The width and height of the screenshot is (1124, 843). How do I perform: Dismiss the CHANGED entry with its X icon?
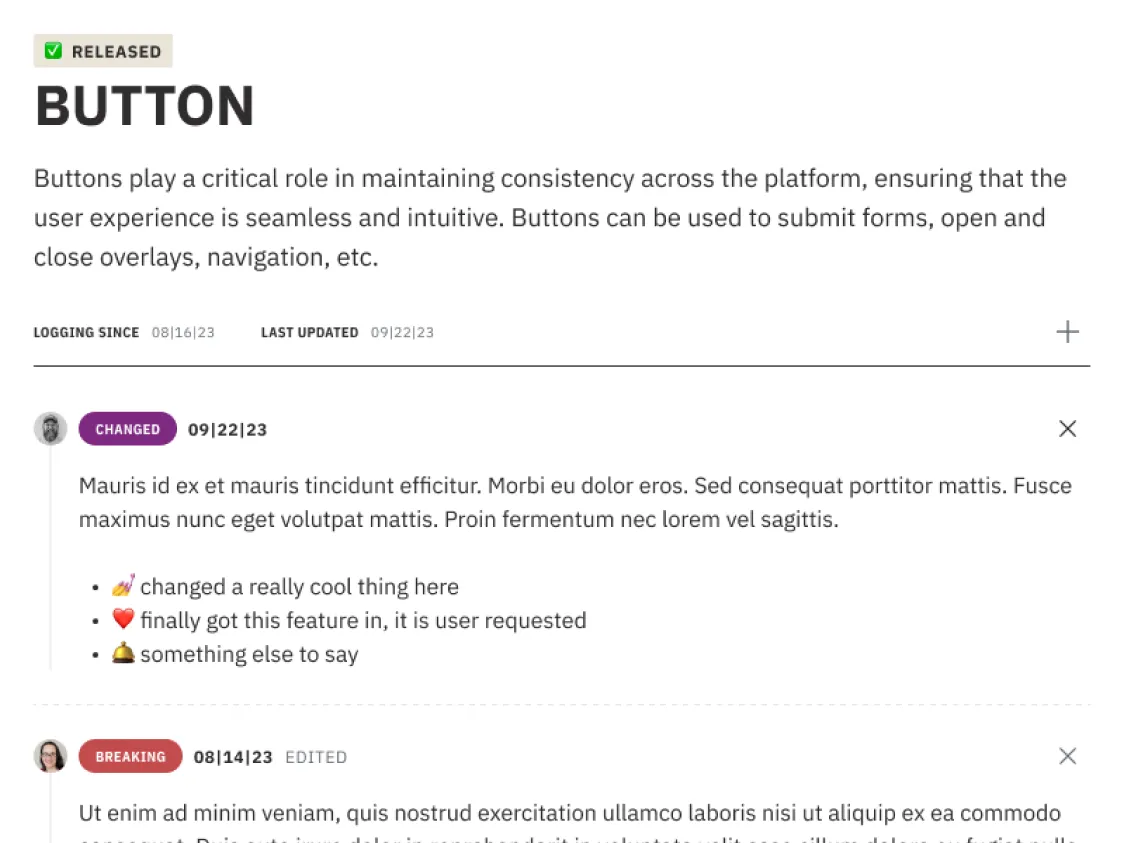[x=1067, y=429]
